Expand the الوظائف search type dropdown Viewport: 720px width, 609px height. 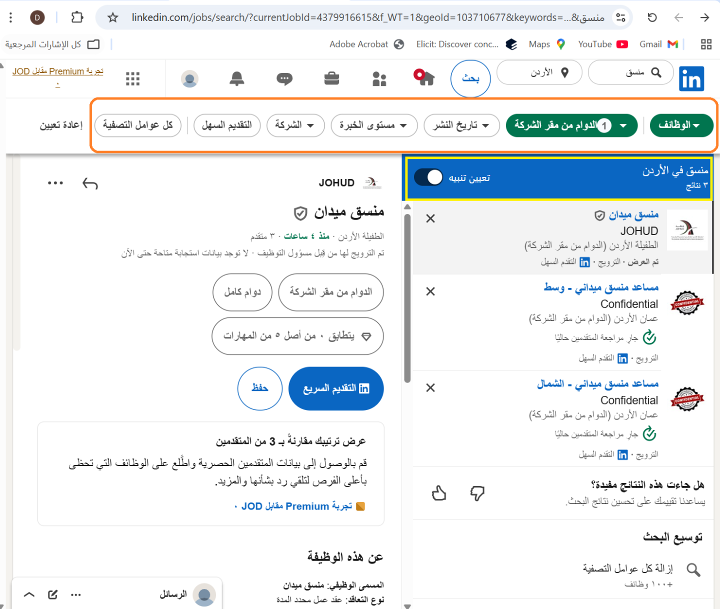(682, 125)
